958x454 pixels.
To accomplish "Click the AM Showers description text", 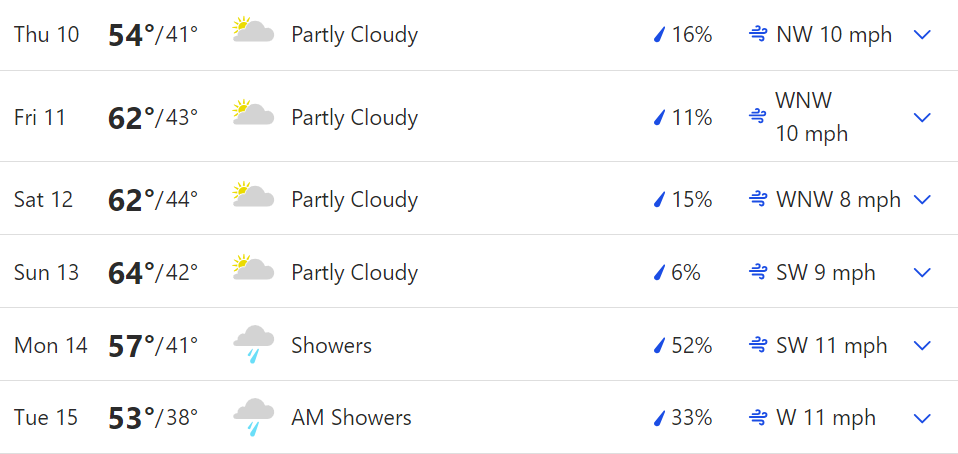I will pos(351,418).
